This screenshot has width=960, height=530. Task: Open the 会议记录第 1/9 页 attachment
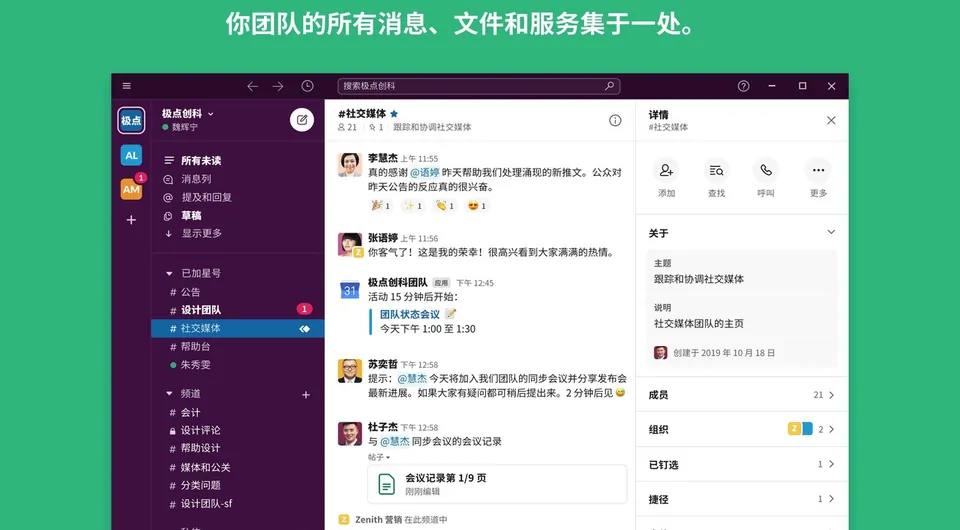click(x=497, y=483)
